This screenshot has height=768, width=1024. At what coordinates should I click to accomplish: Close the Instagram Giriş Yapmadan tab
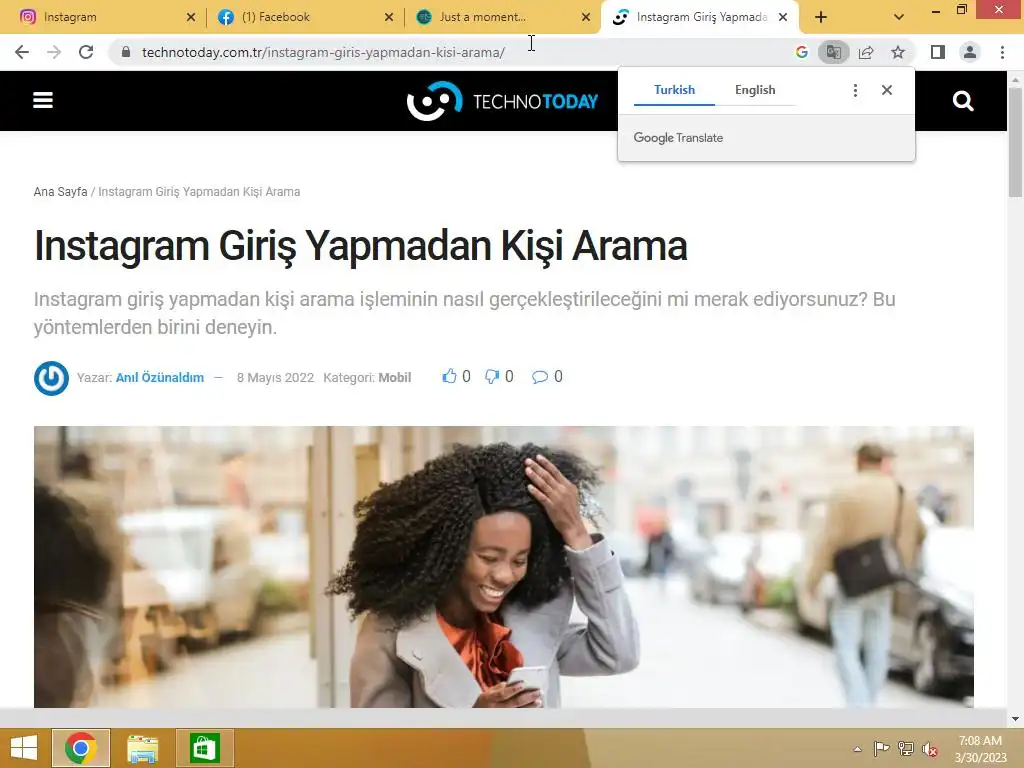783,17
